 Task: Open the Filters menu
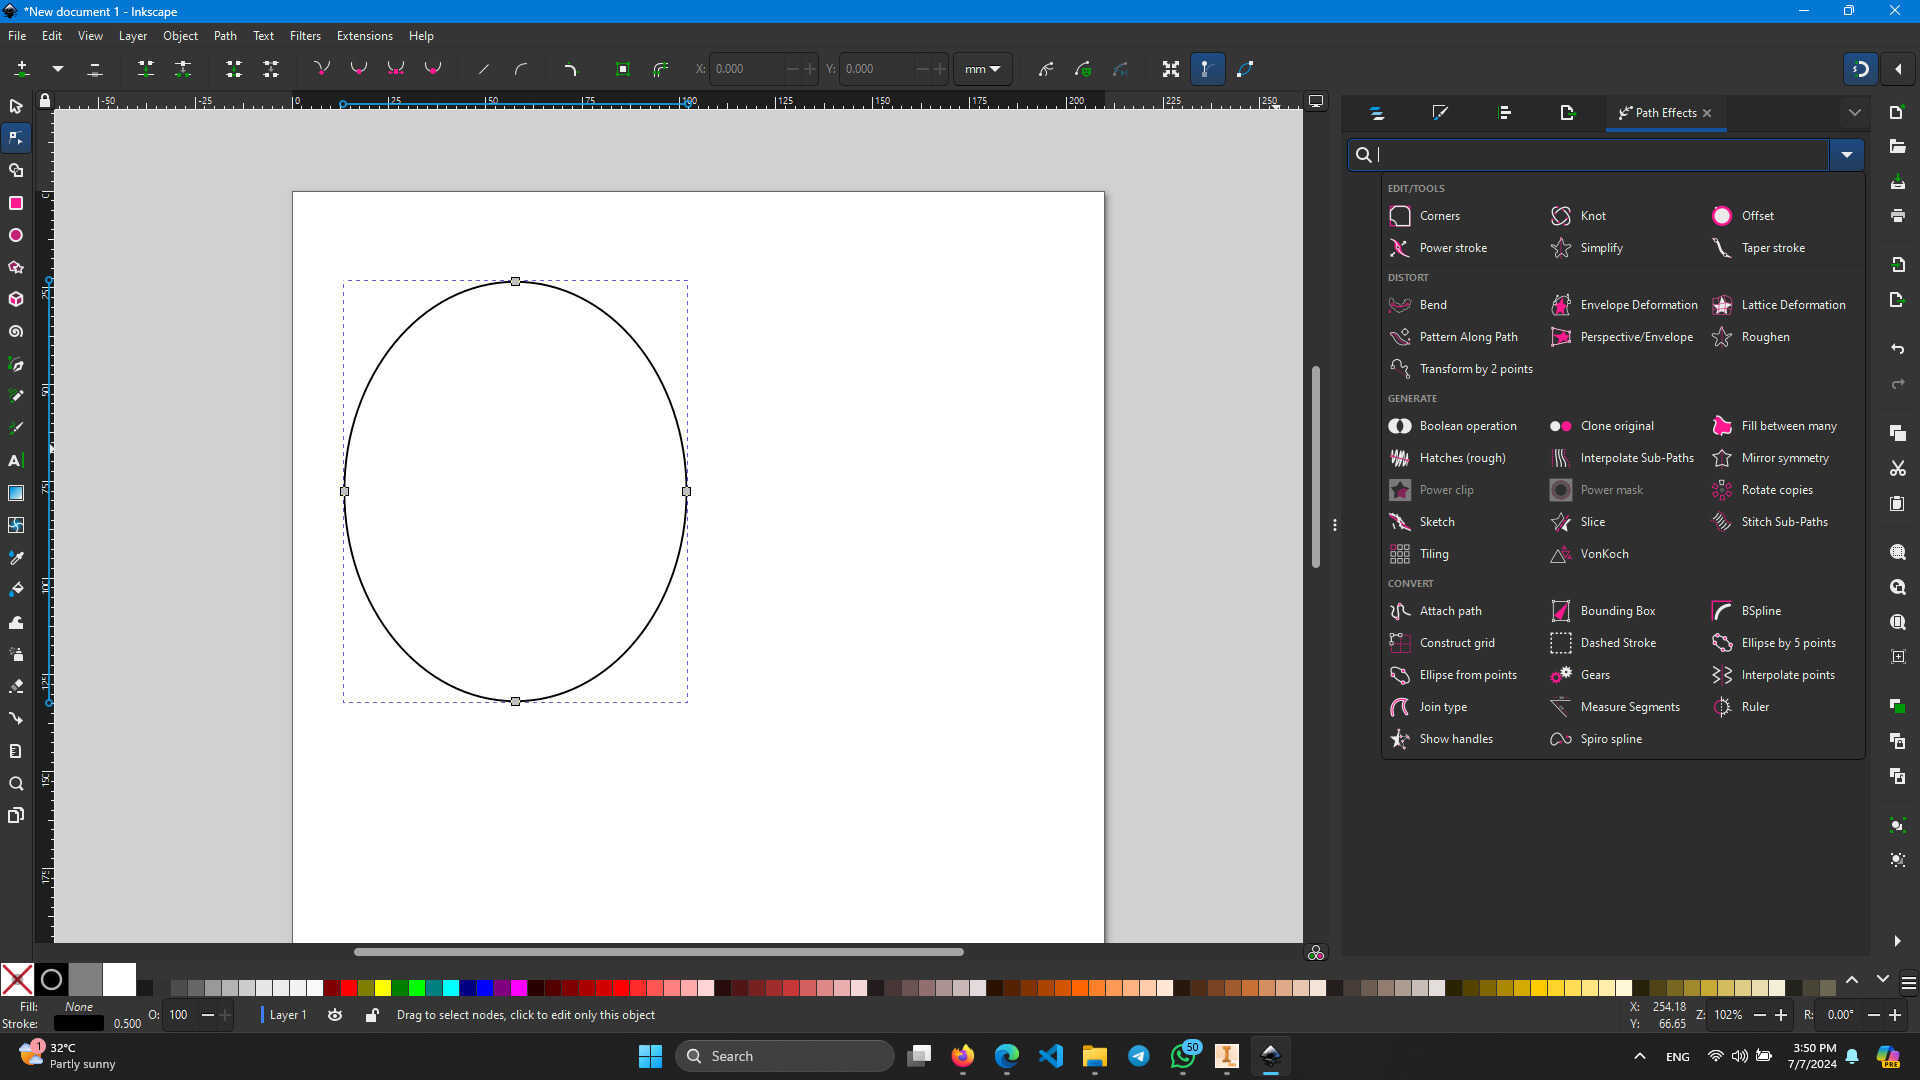point(305,36)
